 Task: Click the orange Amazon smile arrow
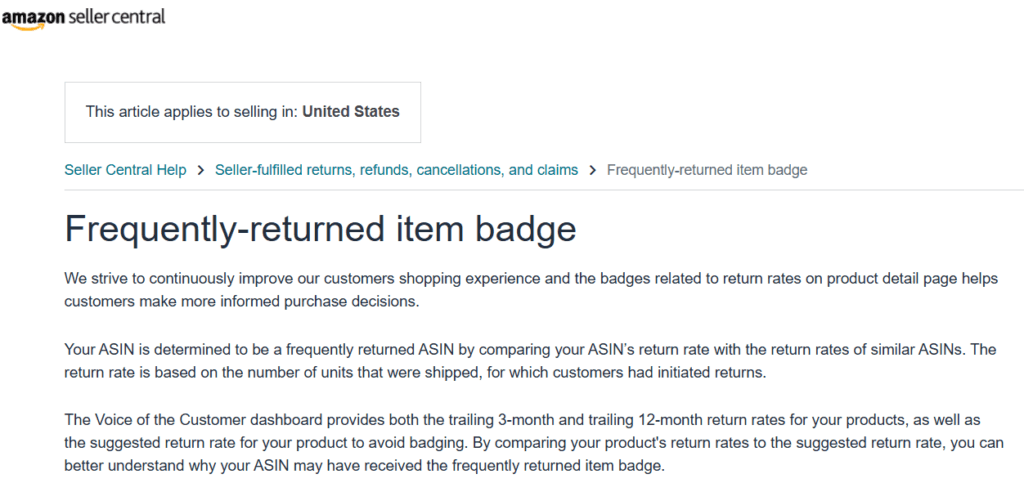click(29, 25)
